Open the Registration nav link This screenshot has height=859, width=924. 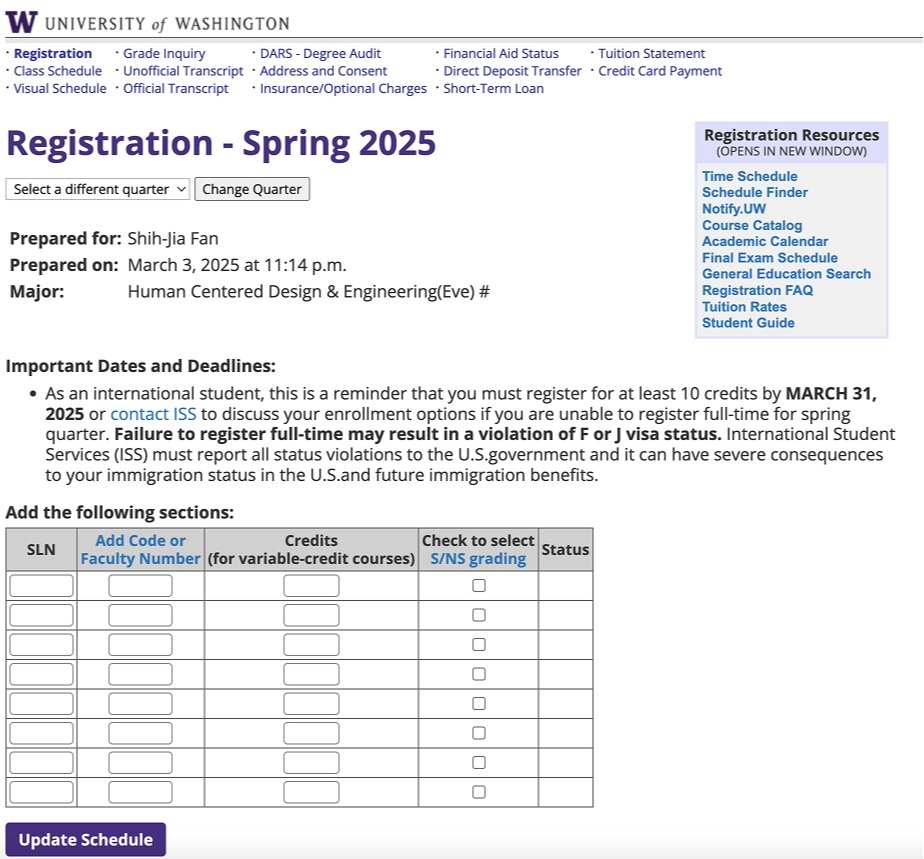[53, 54]
